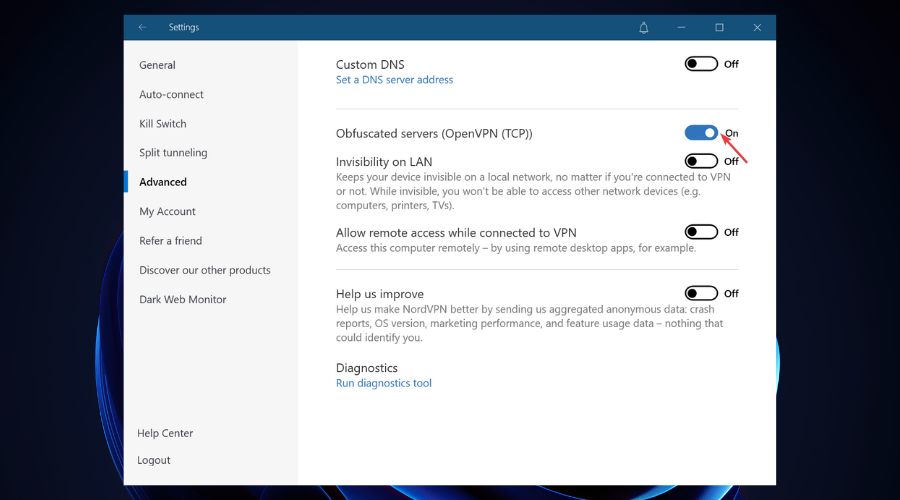Enable Help us improve switch
This screenshot has width=900, height=500.
coord(701,293)
